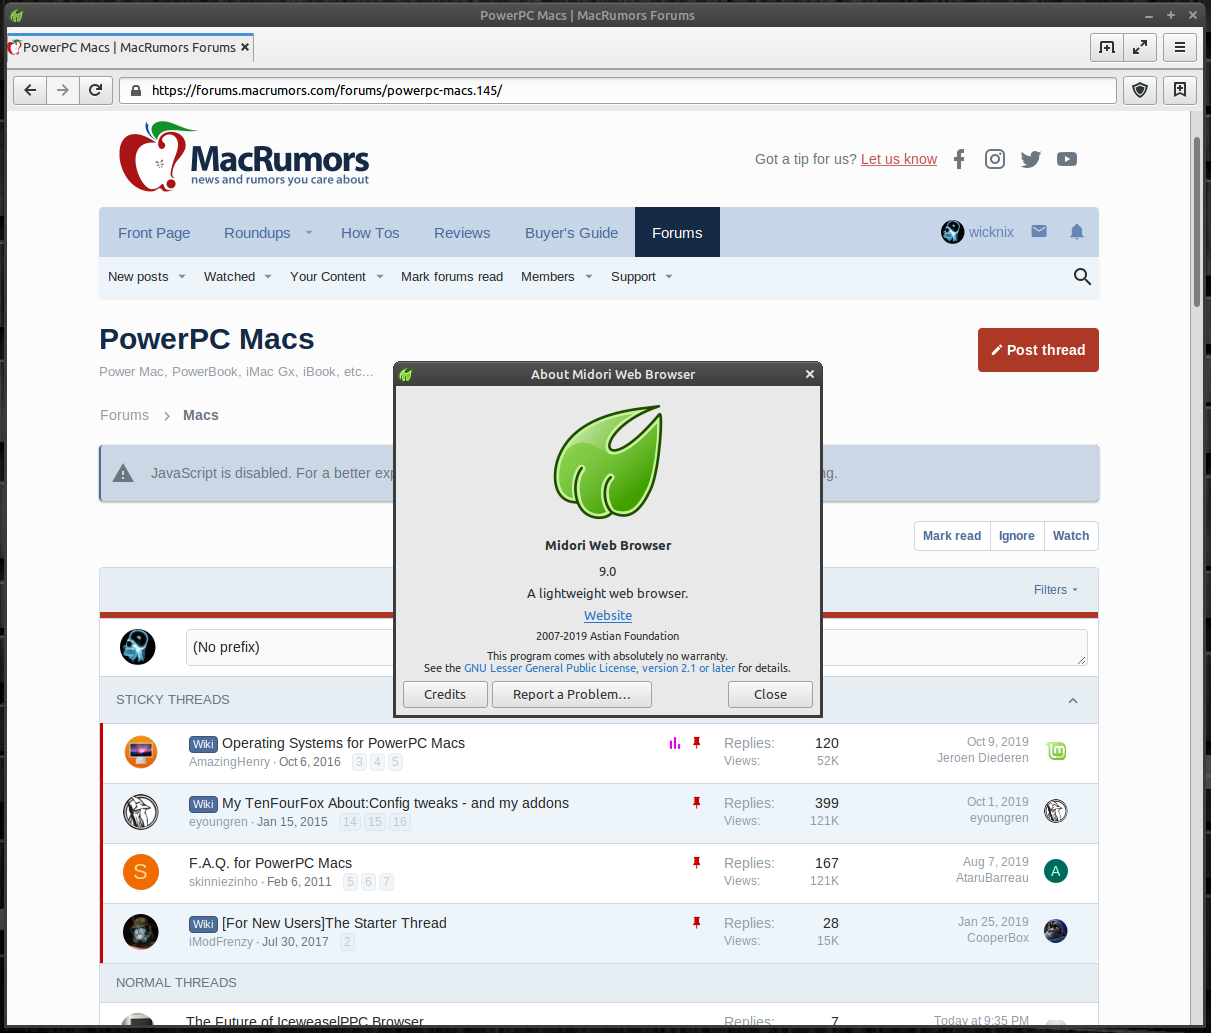Open the inbox envelope icon
Screen dimensions: 1211x1033
point(1039,232)
